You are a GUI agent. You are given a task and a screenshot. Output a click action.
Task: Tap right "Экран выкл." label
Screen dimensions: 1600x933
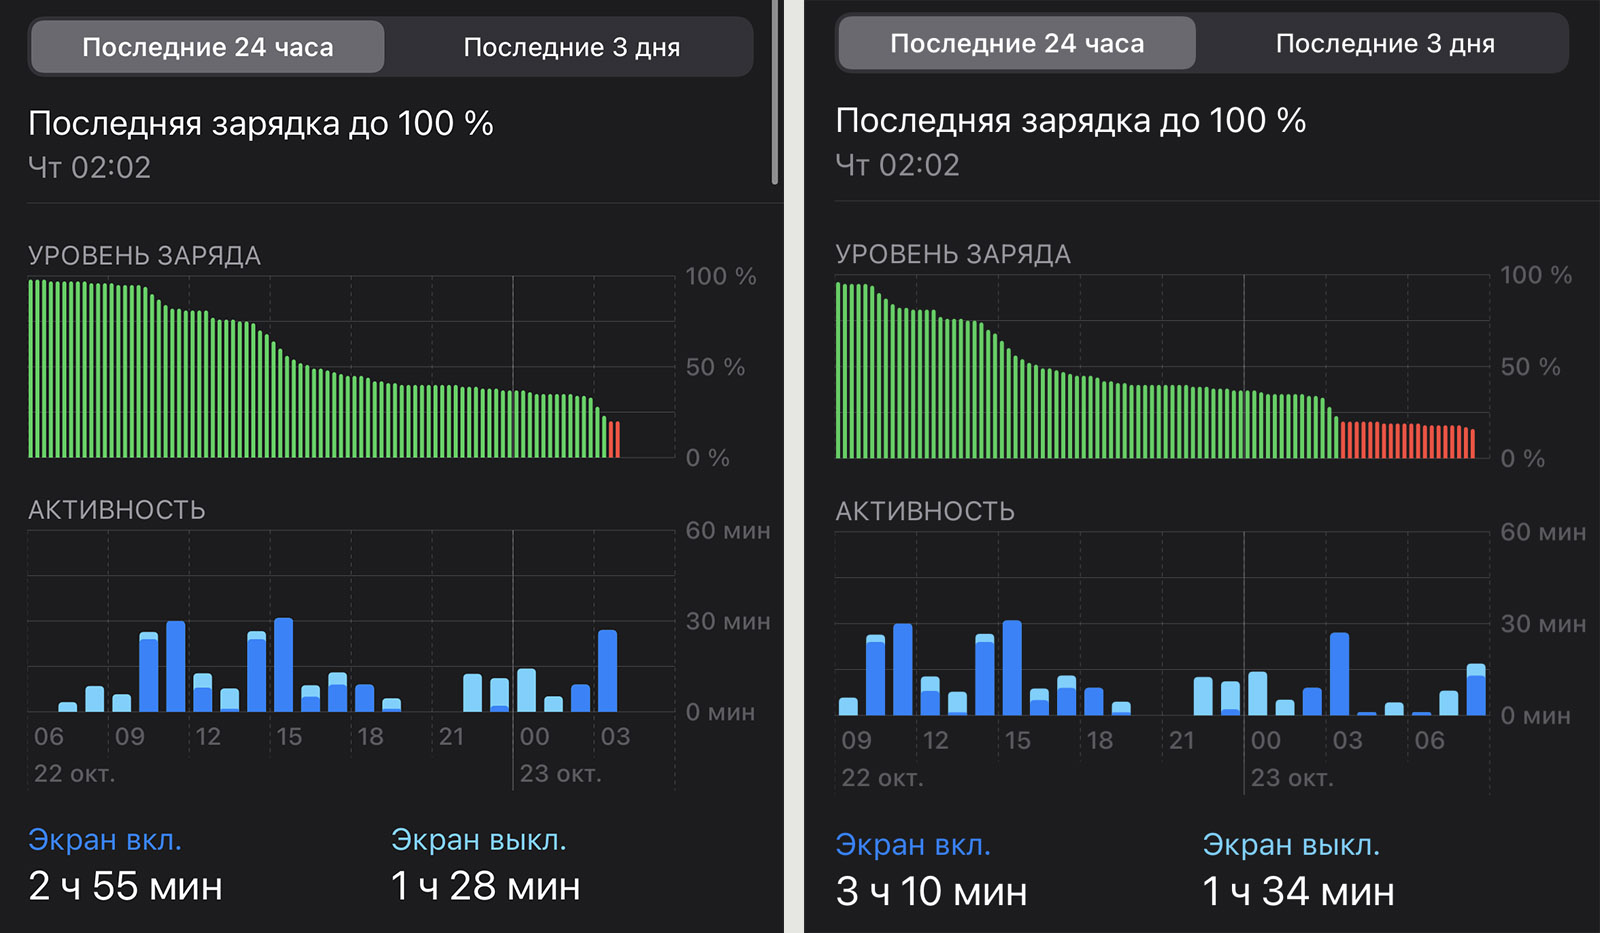coord(1290,845)
